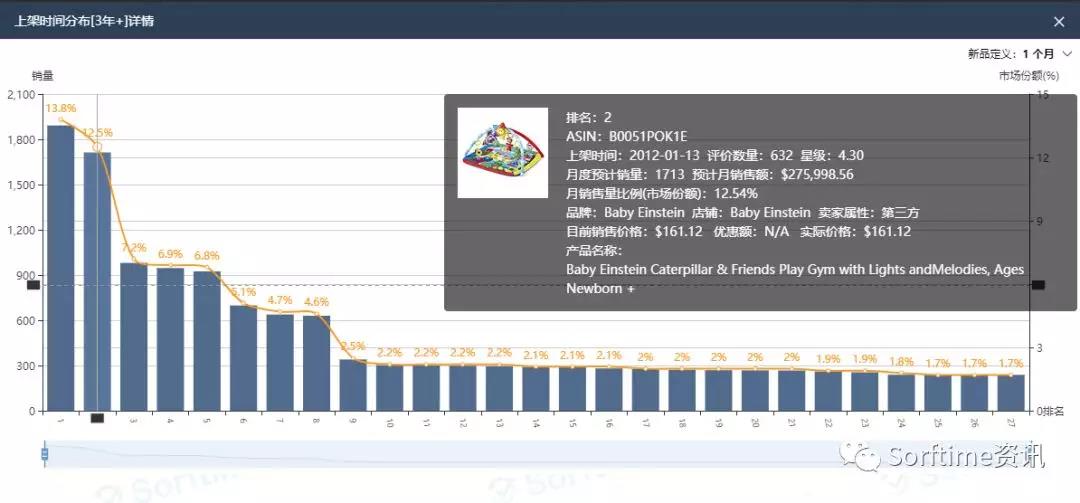Click the Baby Einstein Caterpillar product name
Viewport: 1080px width, 503px height.
coord(795,279)
